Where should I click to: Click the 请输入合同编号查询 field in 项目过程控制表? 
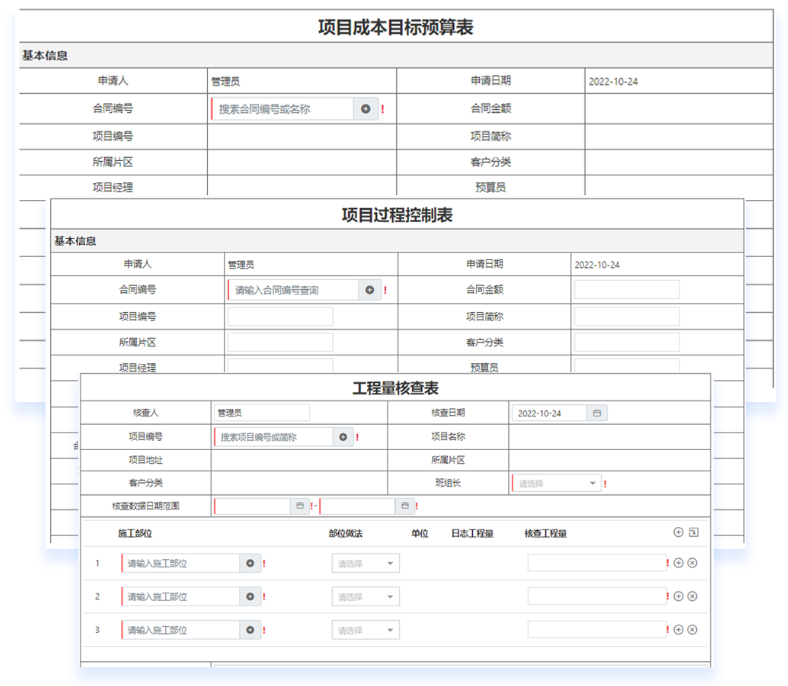tap(293, 290)
